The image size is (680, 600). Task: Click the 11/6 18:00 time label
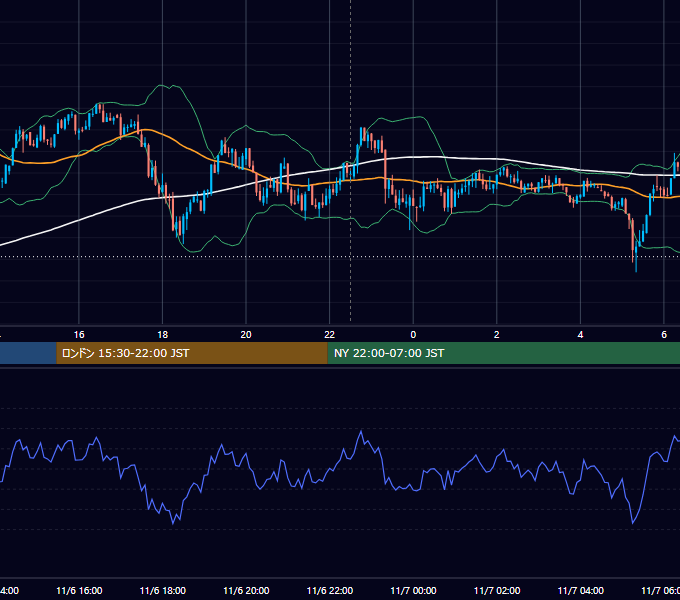click(163, 591)
